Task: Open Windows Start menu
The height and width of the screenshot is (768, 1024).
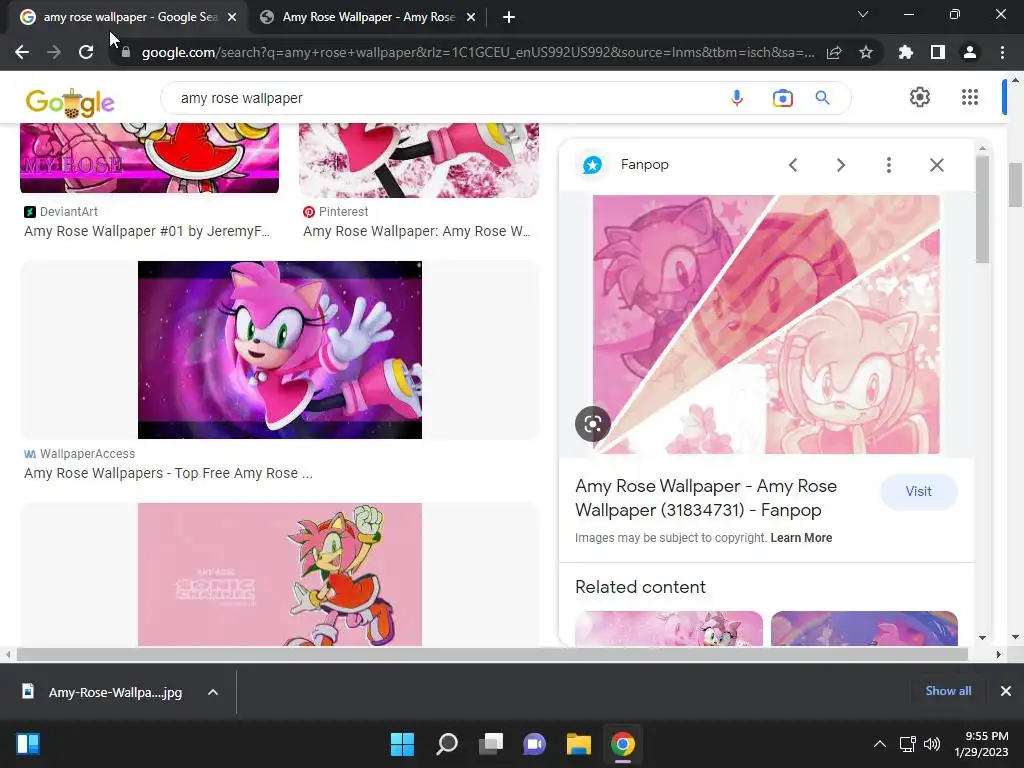Action: coord(402,744)
